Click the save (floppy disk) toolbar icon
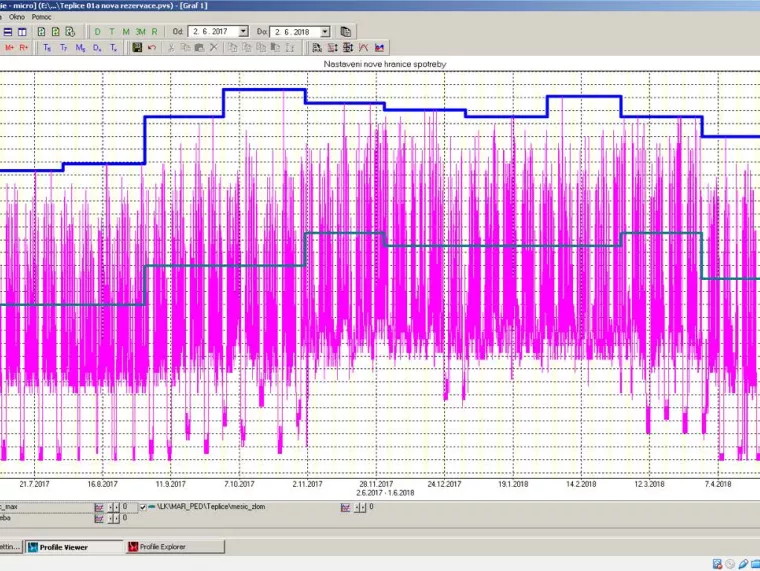Viewport: 760px width, 571px height. 137,48
